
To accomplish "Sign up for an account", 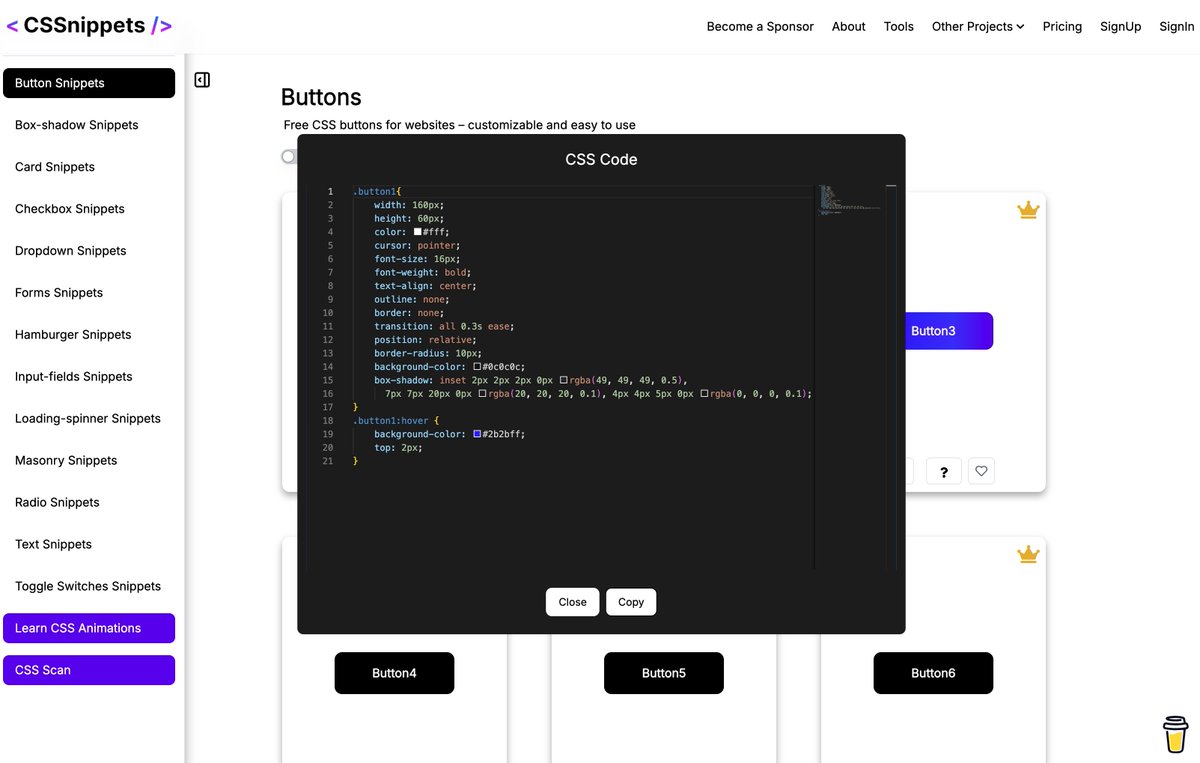I will [1120, 27].
